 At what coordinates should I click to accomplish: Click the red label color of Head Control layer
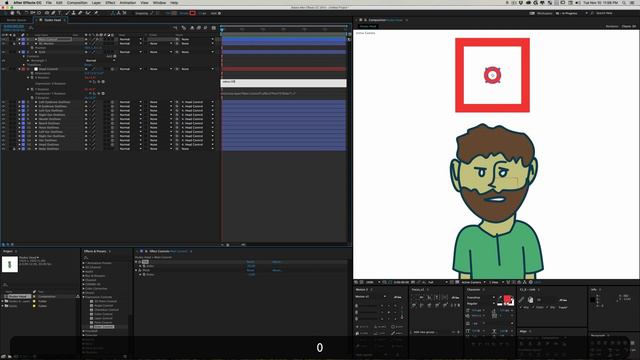coord(23,69)
